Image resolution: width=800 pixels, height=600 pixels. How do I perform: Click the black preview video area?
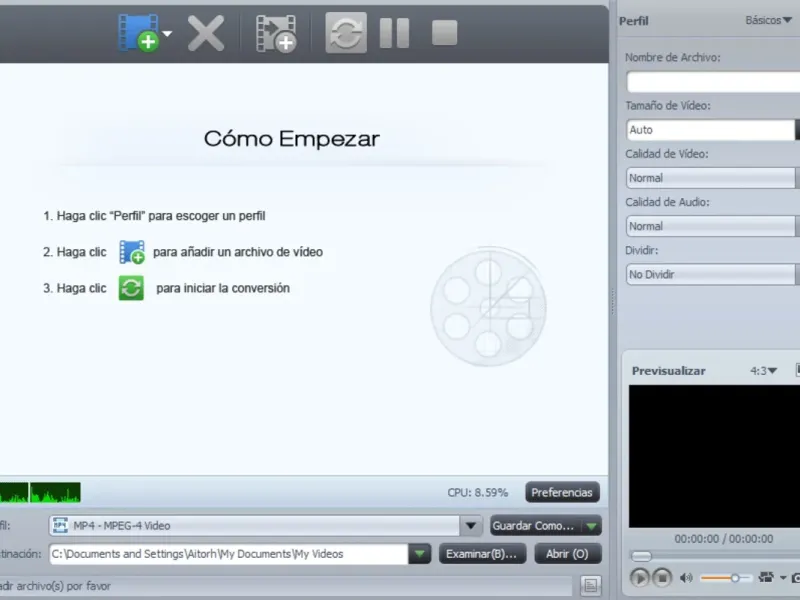pyautogui.click(x=714, y=456)
